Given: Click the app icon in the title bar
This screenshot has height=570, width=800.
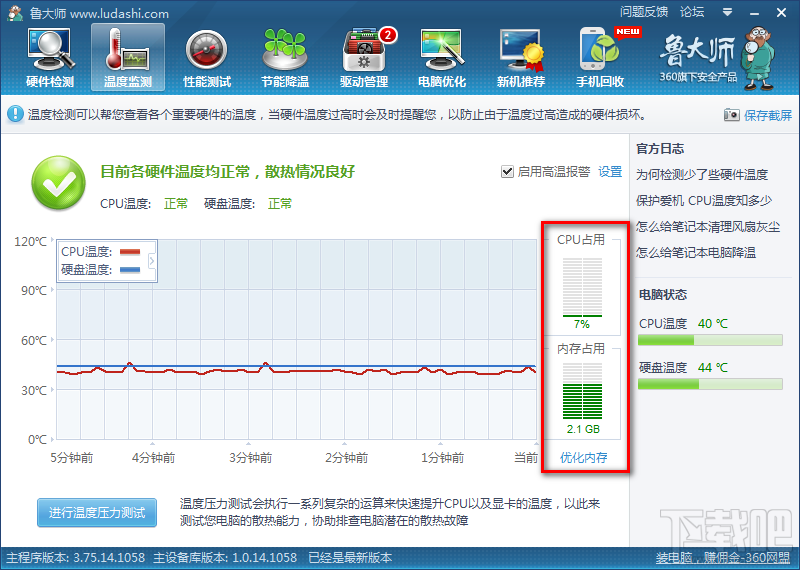Looking at the screenshot, I should pyautogui.click(x=15, y=13).
